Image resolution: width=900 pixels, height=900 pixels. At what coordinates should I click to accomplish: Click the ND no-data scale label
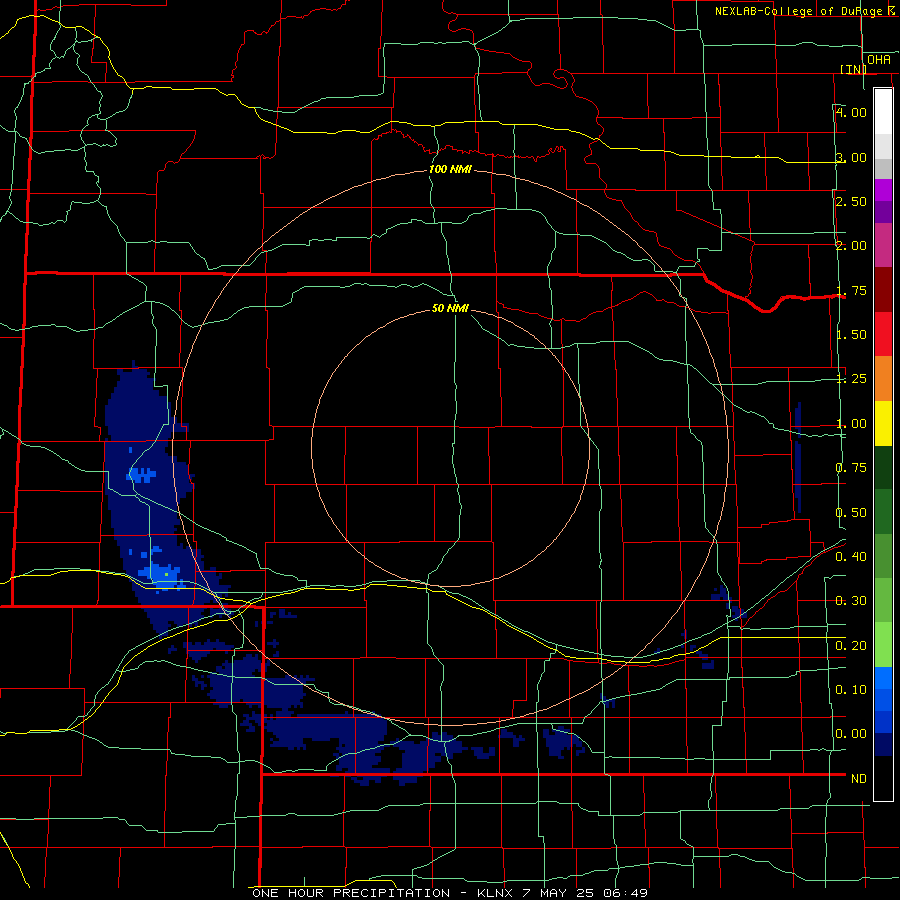click(x=859, y=779)
